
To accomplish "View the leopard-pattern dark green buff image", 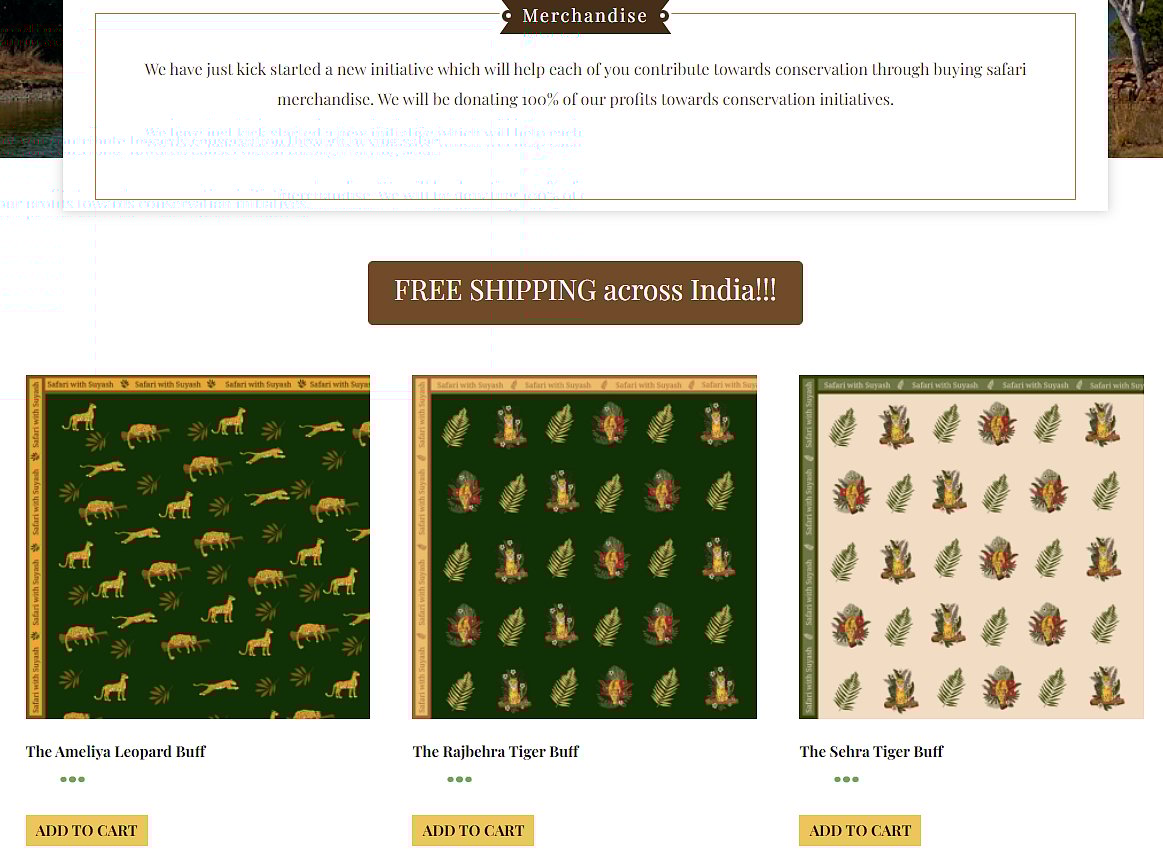I will click(198, 547).
